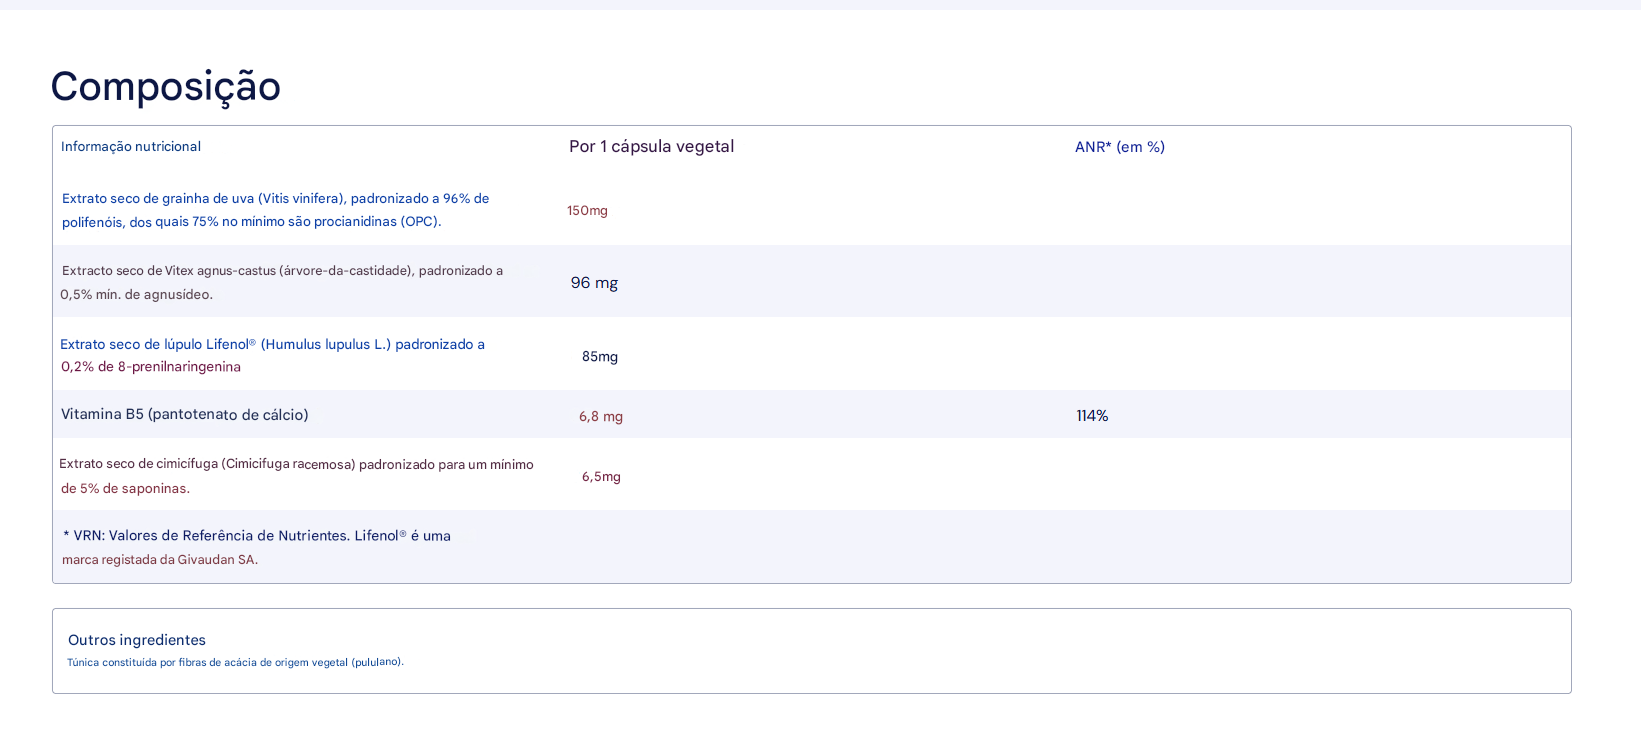
Task: Select the Givaudan SA trademark notice
Action: pyautogui.click(x=160, y=560)
